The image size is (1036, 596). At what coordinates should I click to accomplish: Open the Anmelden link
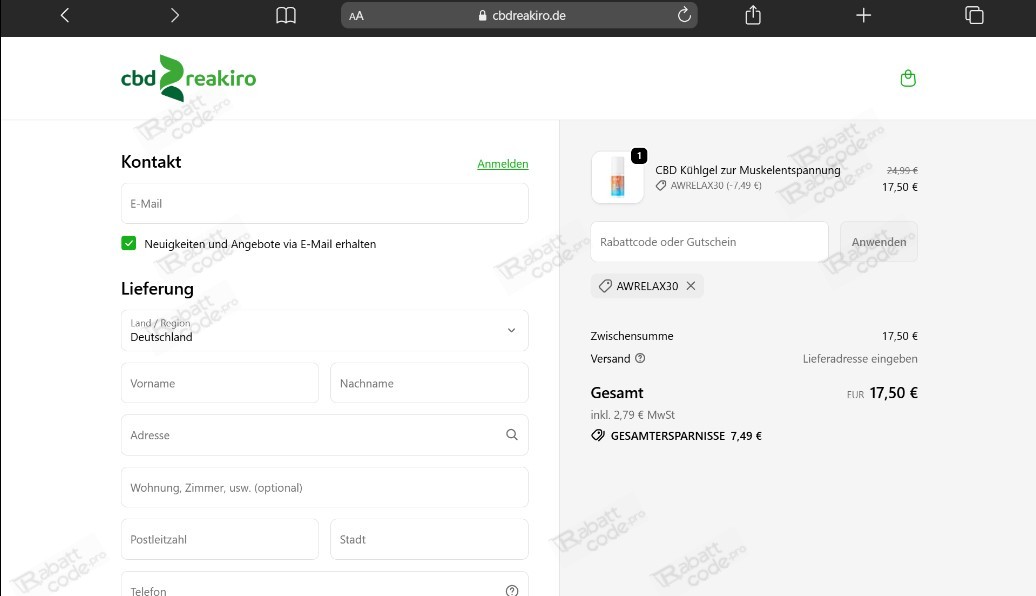[503, 163]
